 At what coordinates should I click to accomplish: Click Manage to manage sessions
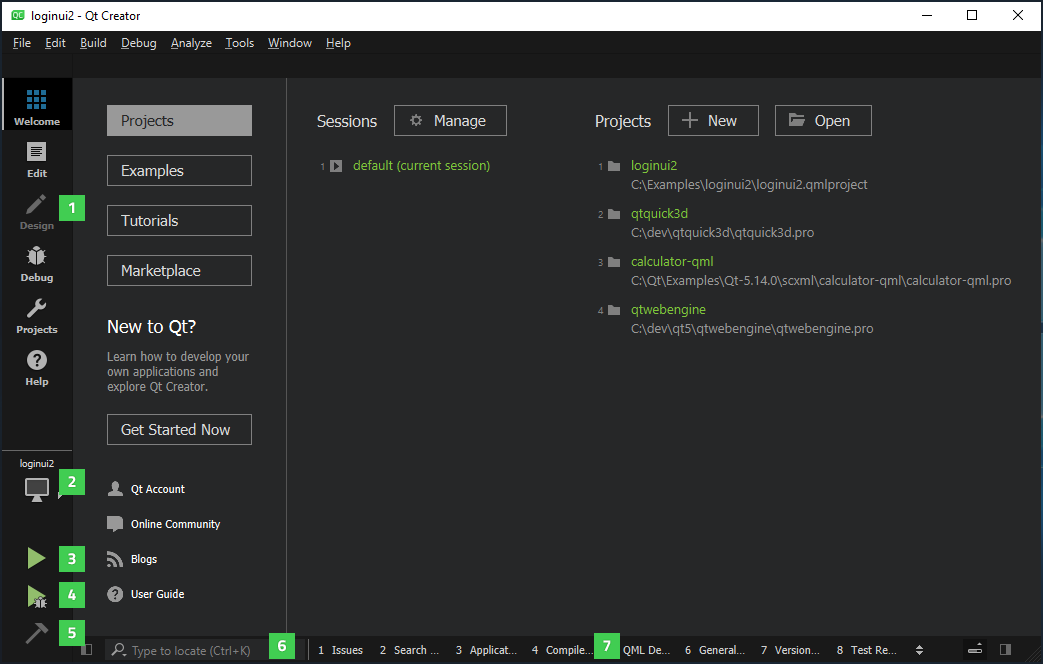point(450,120)
